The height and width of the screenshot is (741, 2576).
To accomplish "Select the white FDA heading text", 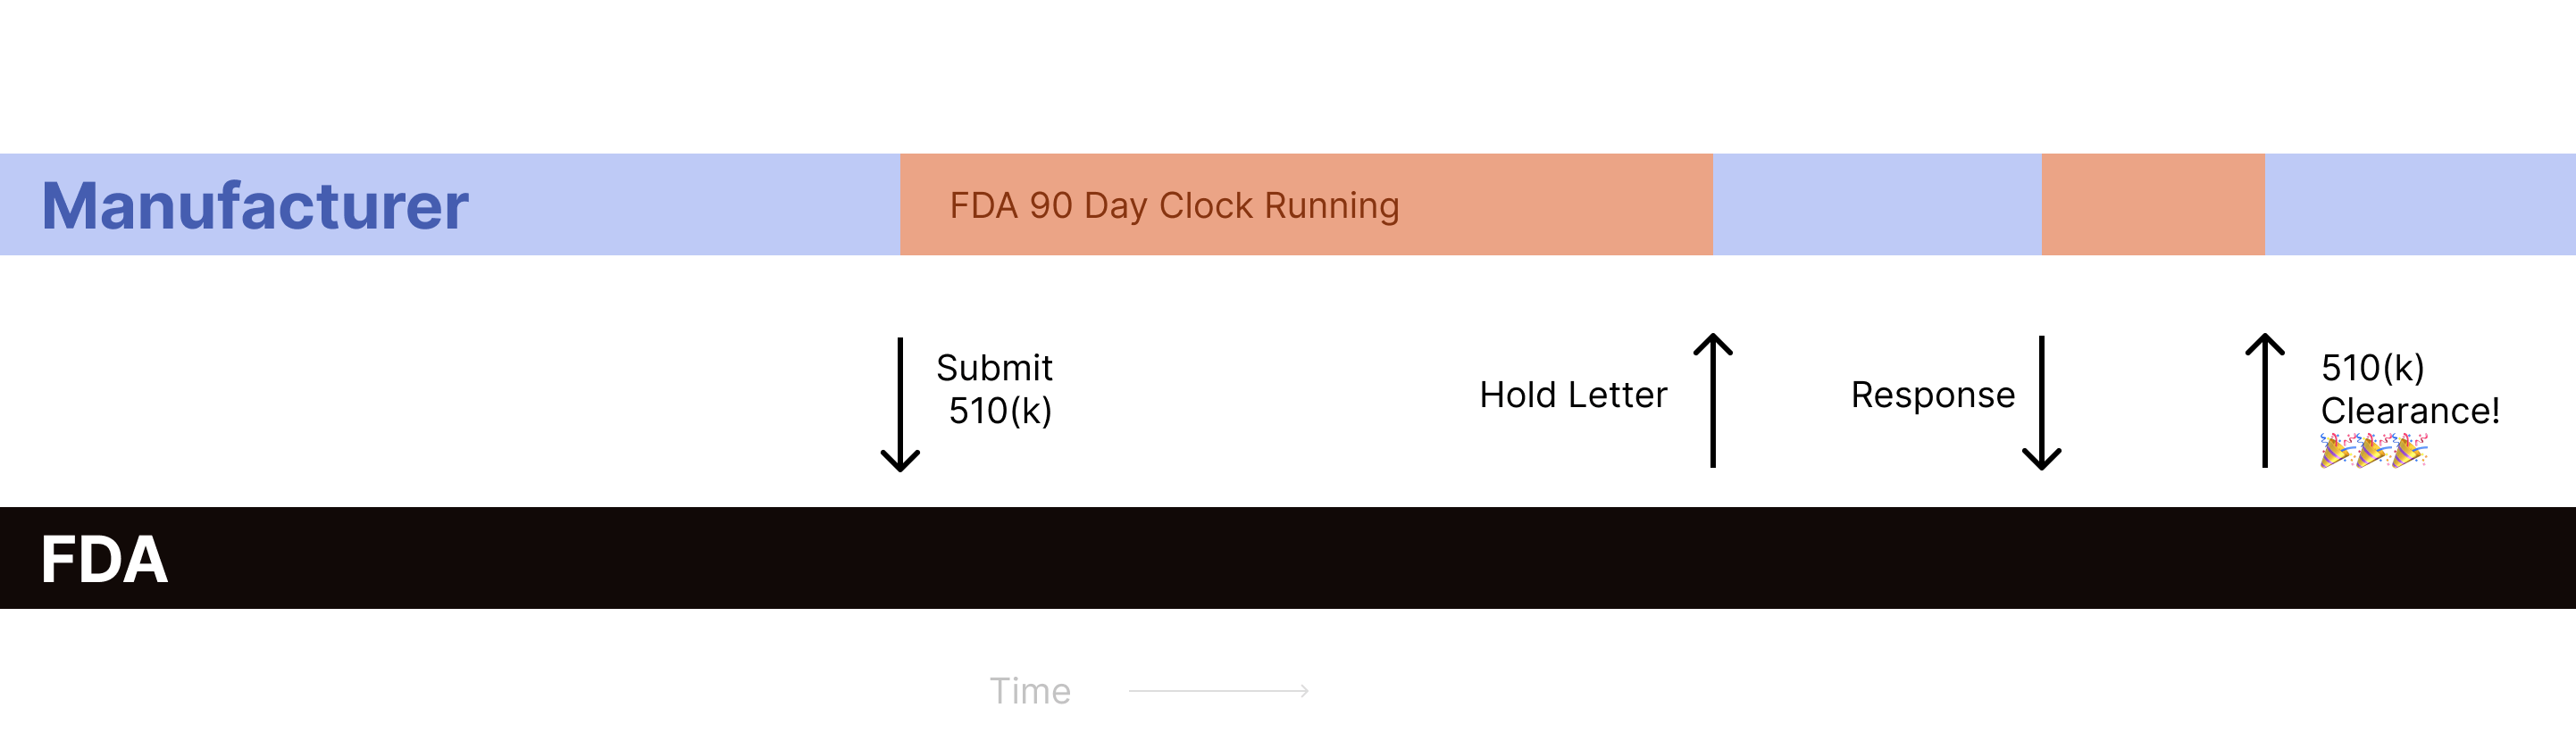I will (104, 559).
